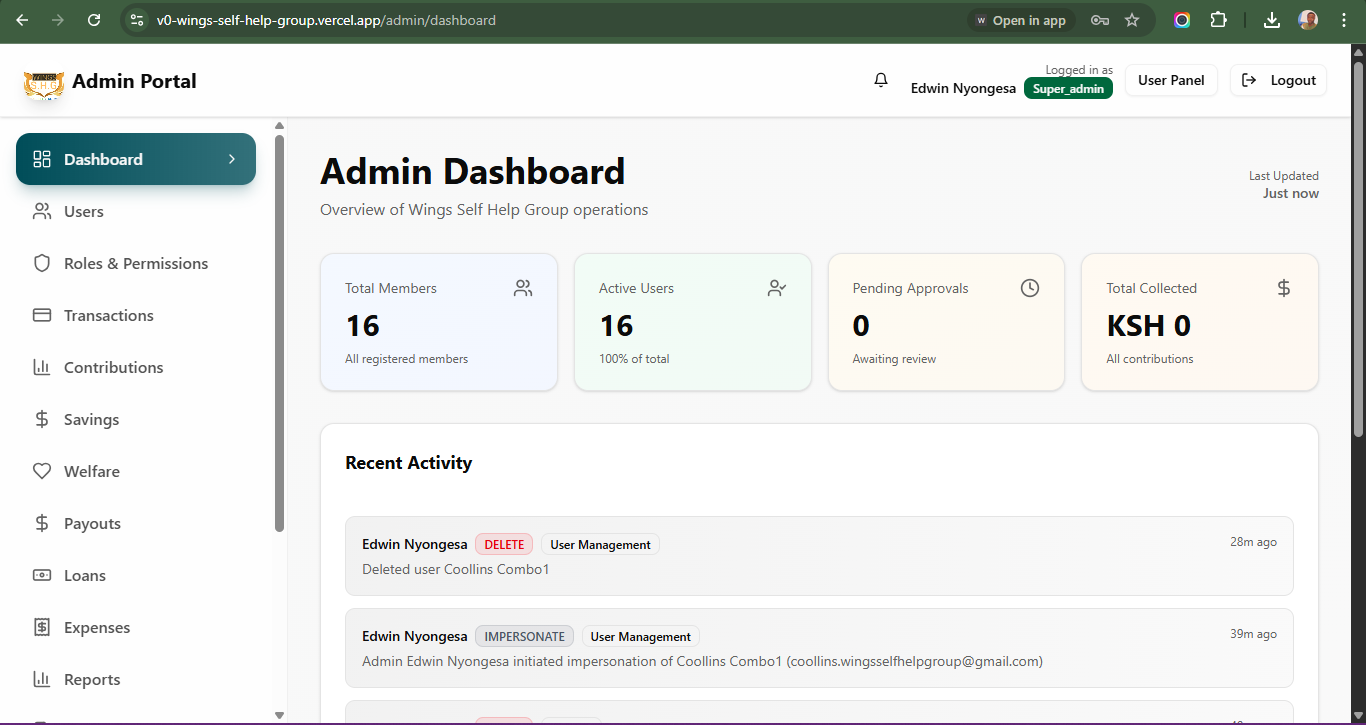This screenshot has width=1366, height=725.
Task: Click the Total Collected dollar icon
Action: coord(1284,288)
